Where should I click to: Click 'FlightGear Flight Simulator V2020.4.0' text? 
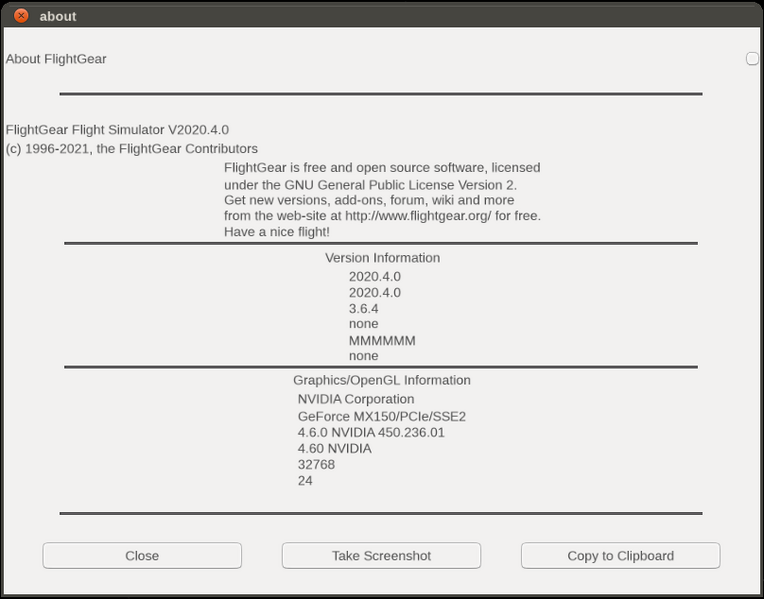point(117,130)
